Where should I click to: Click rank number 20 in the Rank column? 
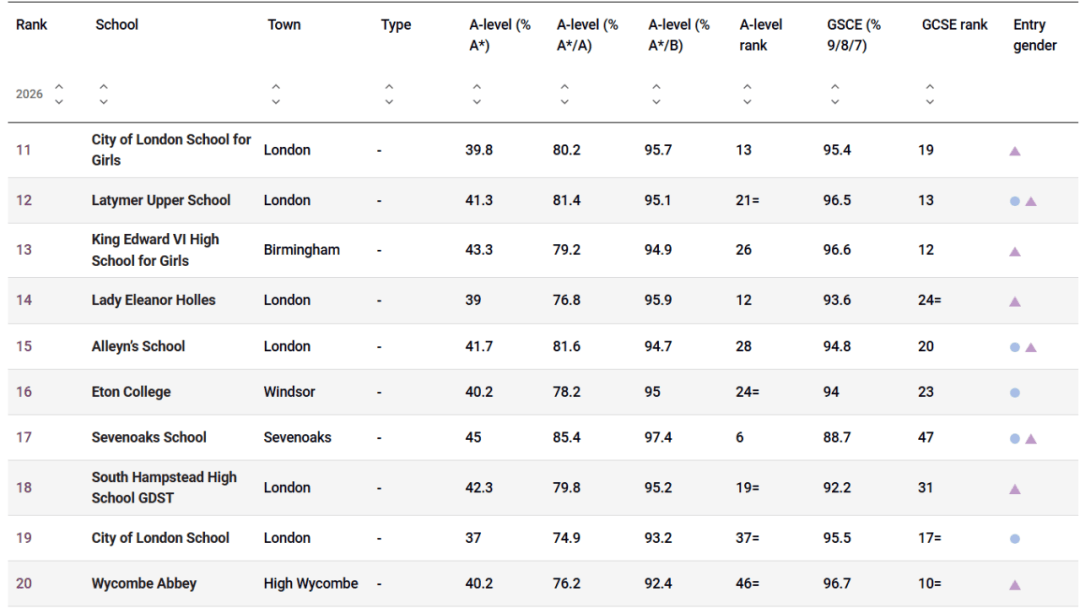(x=24, y=584)
